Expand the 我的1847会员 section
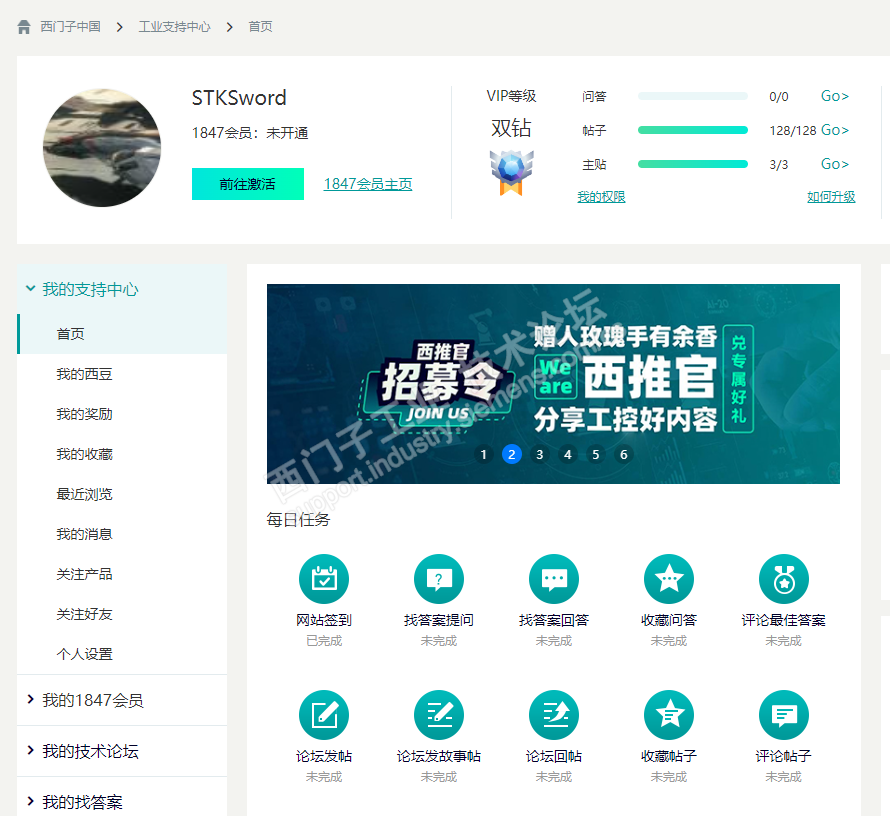 [122, 700]
